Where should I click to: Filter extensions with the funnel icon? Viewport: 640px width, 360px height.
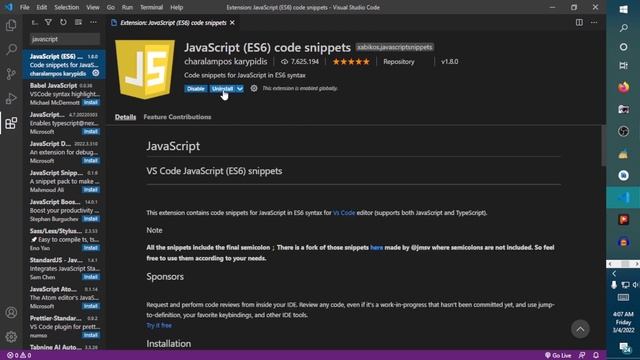pyautogui.click(x=48, y=22)
